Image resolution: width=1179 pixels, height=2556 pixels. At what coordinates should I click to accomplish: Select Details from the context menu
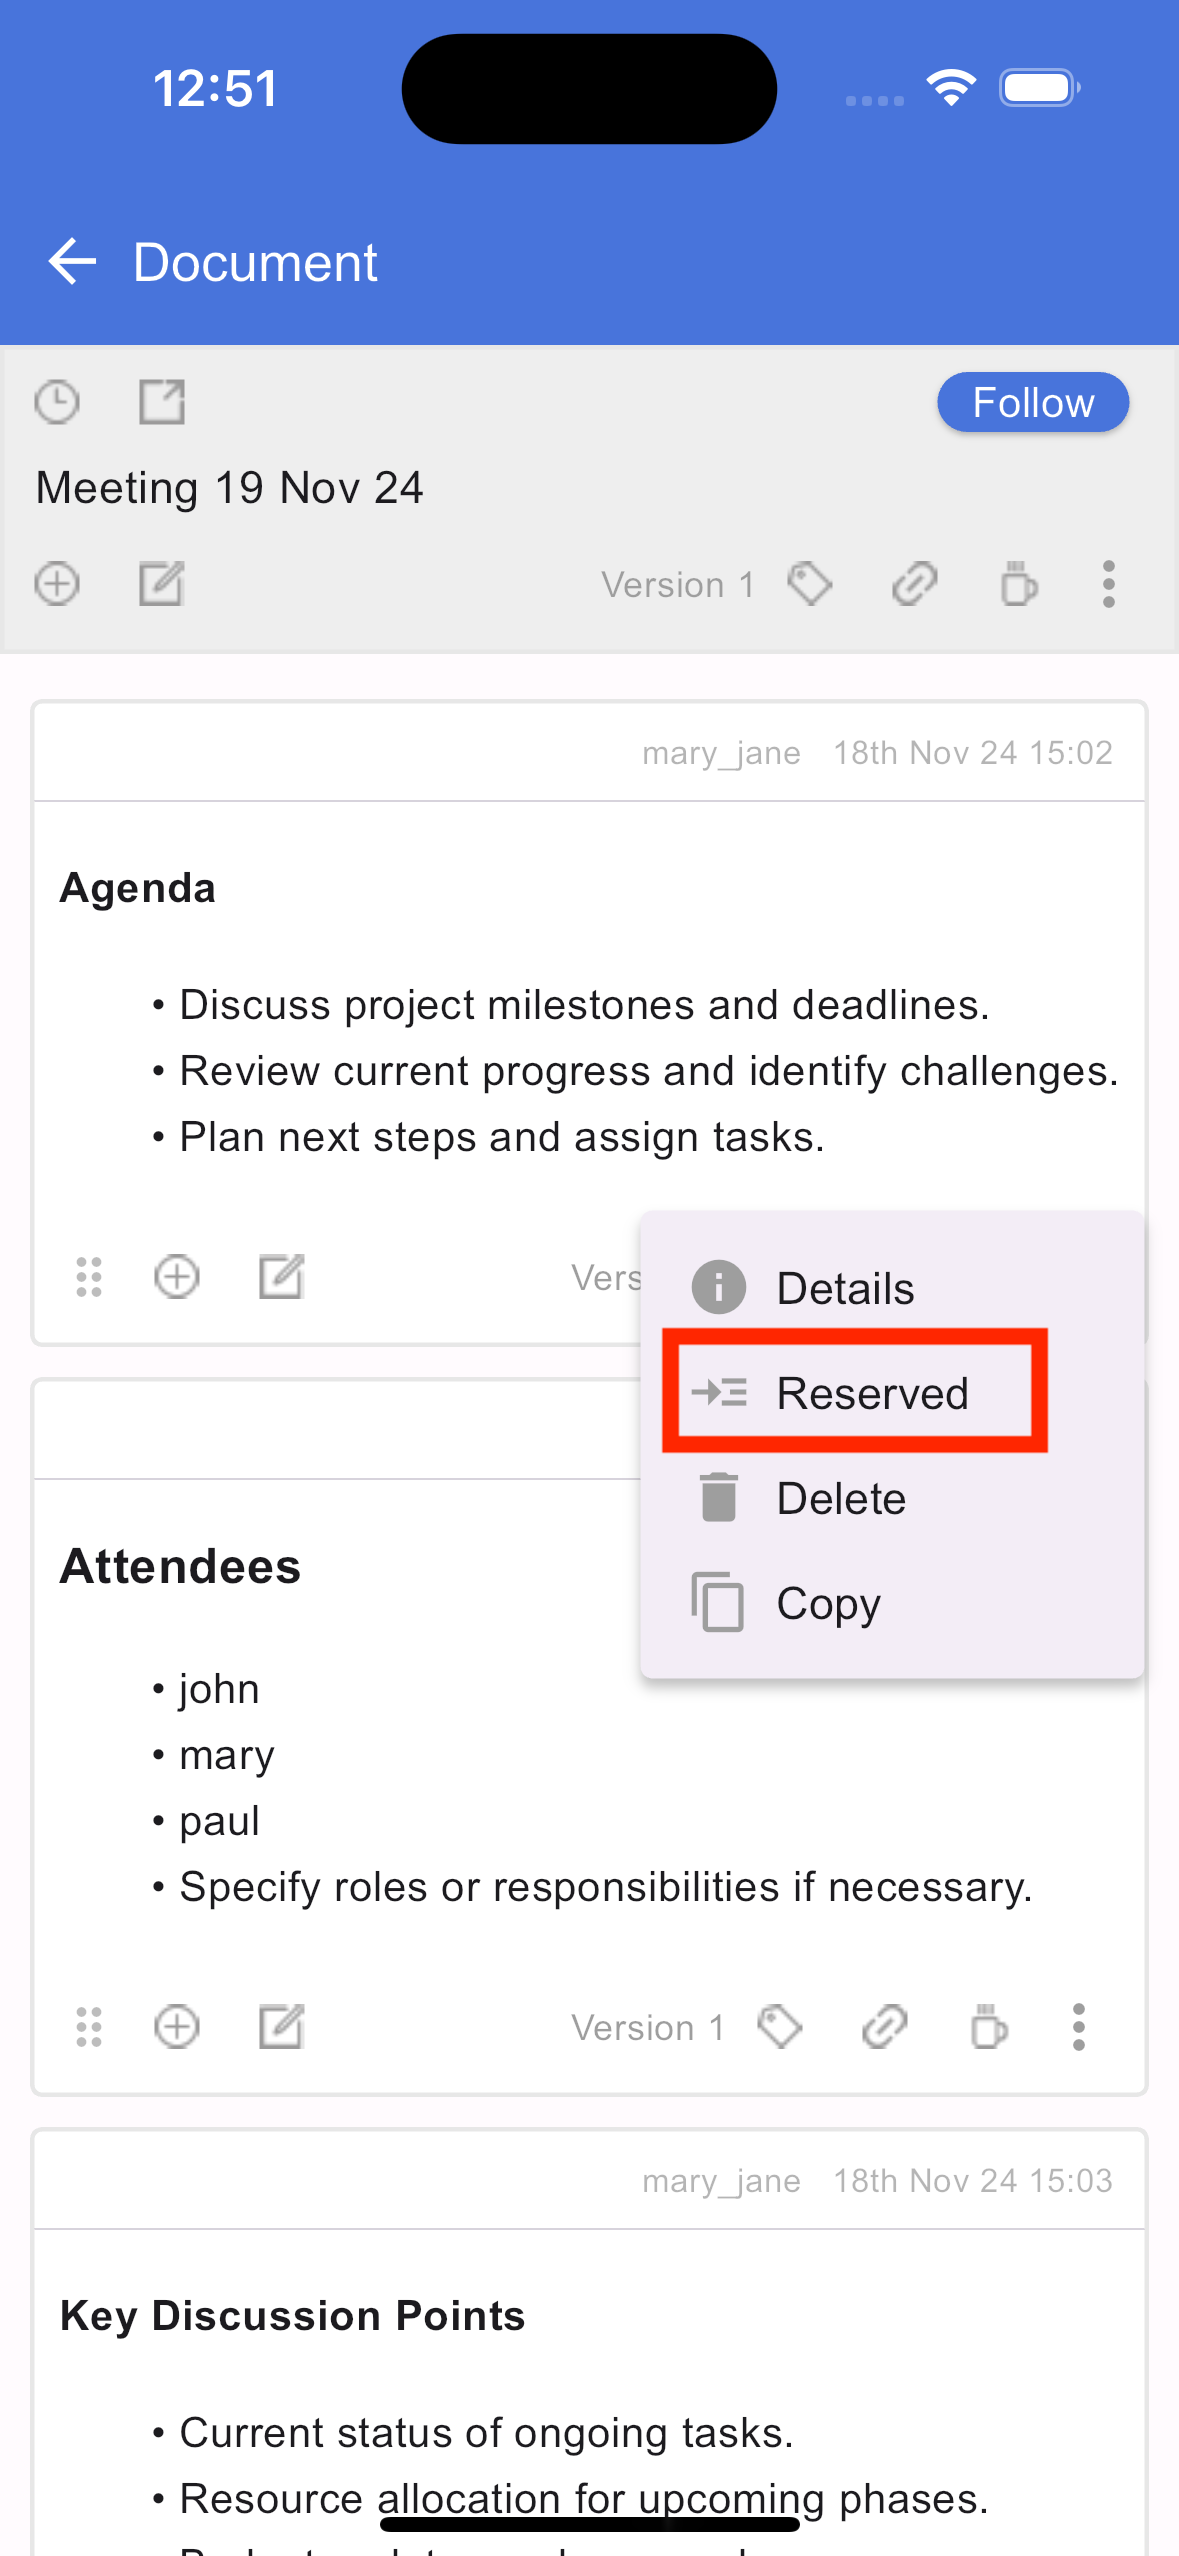click(891, 1288)
